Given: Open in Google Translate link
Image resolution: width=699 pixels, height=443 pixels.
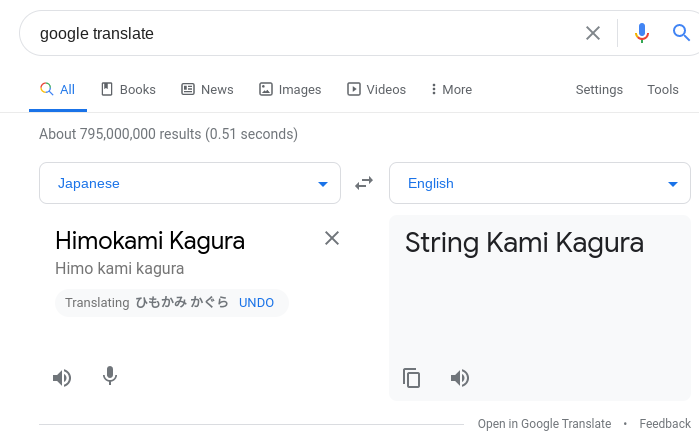Looking at the screenshot, I should pyautogui.click(x=544, y=424).
